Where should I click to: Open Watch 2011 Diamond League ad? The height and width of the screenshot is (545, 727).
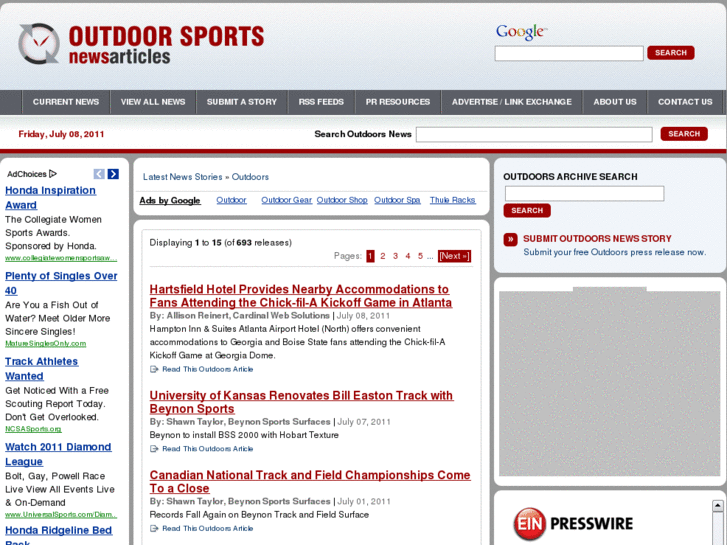point(58,454)
